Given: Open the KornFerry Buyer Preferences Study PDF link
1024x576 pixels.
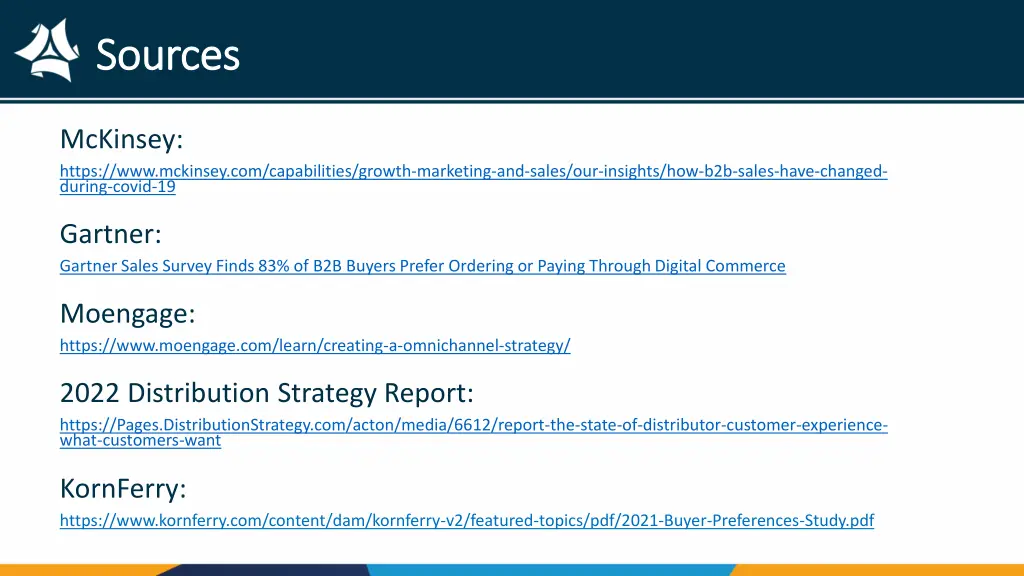Looking at the screenshot, I should click(x=467, y=520).
